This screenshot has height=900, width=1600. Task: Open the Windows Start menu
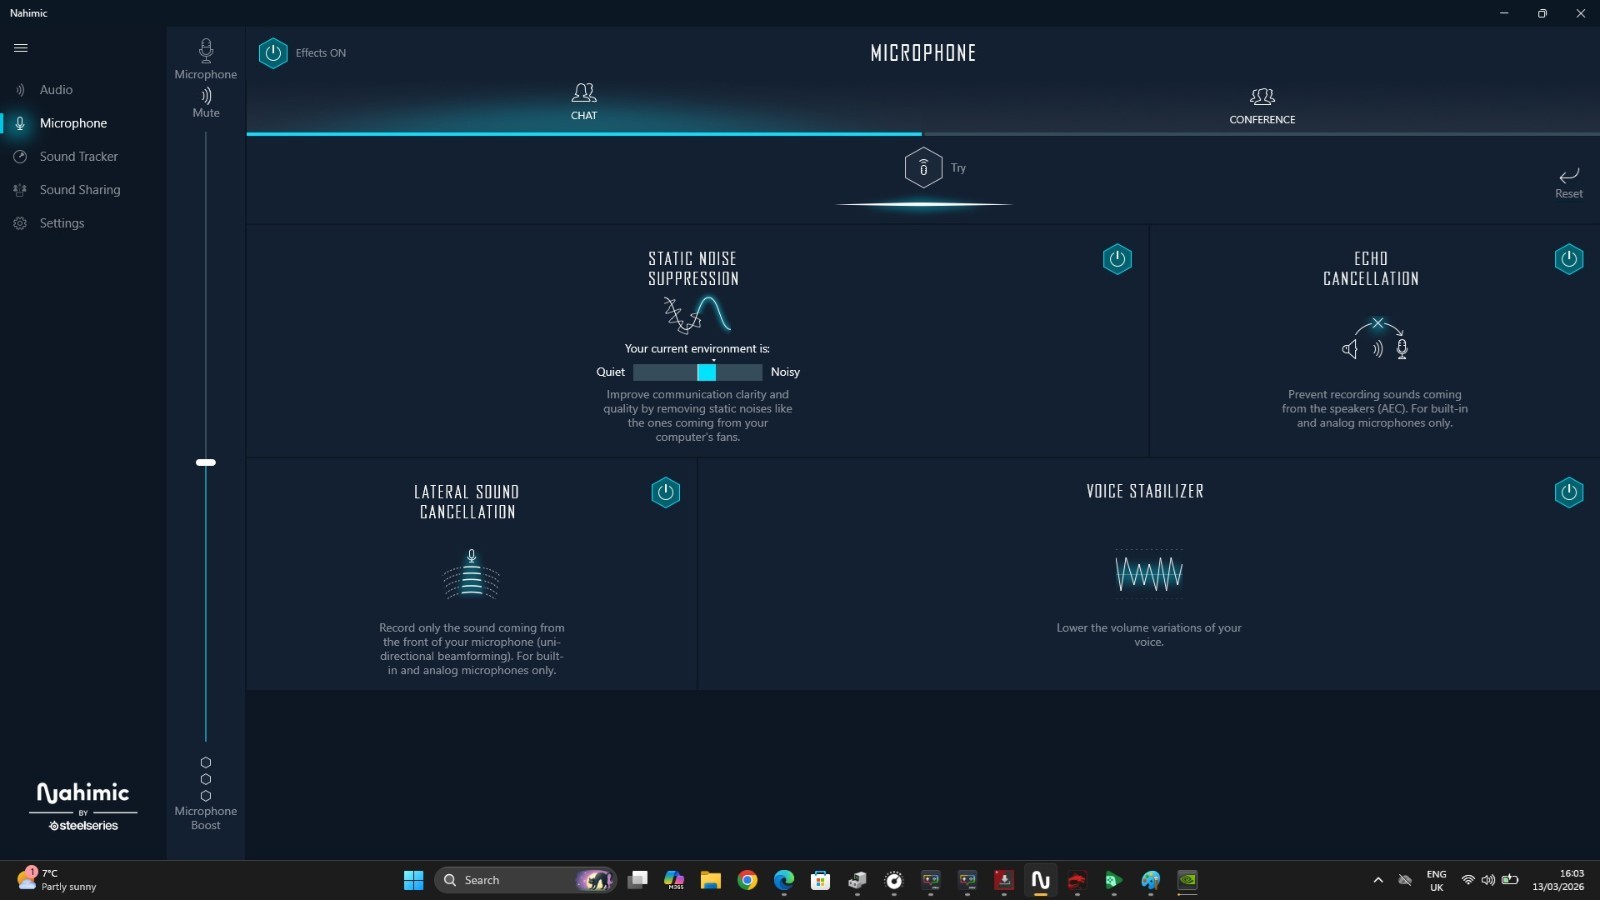[413, 880]
